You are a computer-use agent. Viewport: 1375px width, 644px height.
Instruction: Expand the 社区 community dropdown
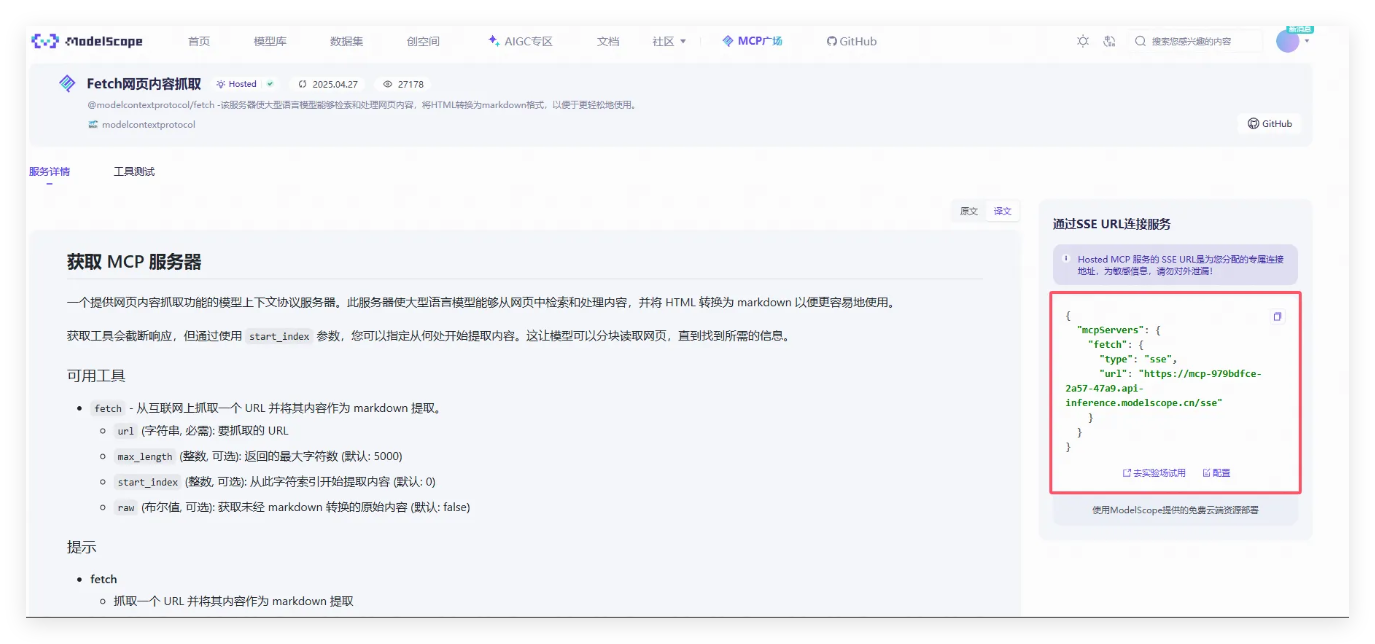coord(669,41)
